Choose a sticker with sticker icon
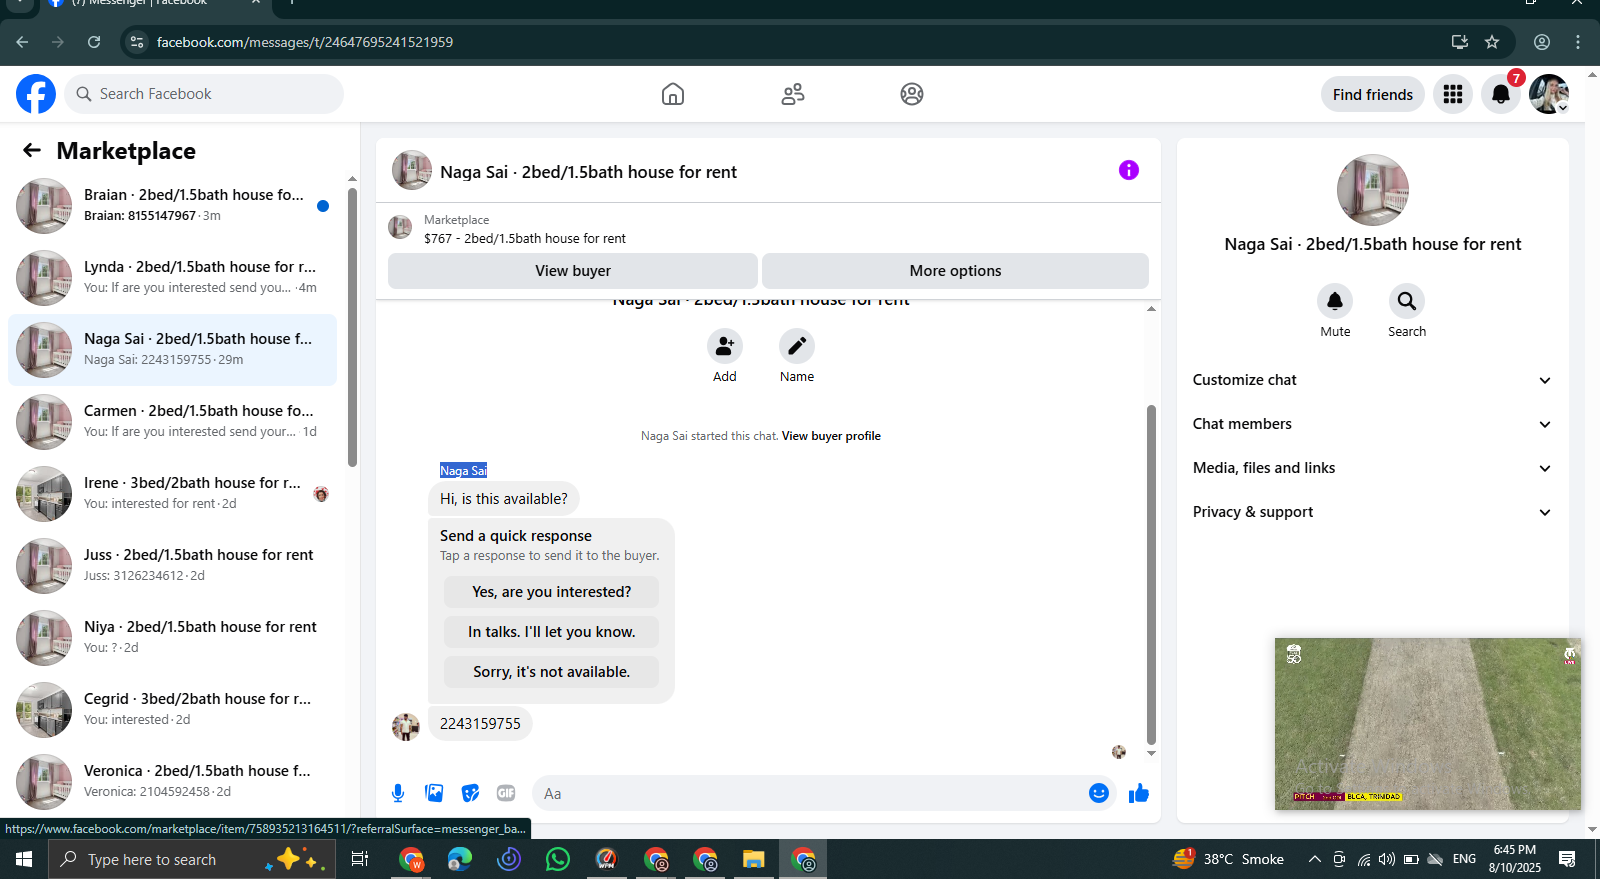 tap(470, 793)
